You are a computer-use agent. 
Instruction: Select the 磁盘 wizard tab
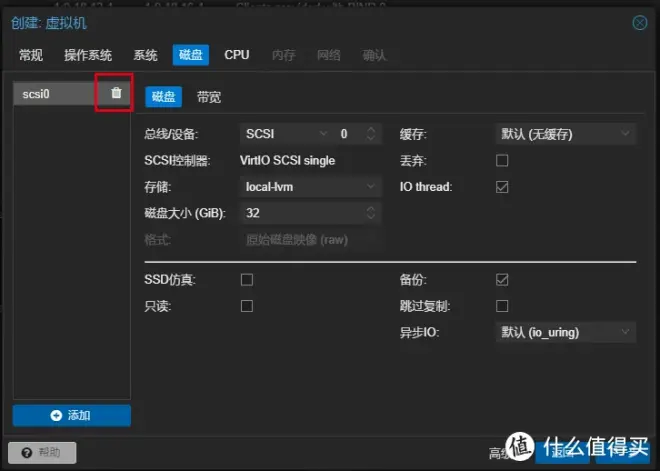click(x=191, y=55)
